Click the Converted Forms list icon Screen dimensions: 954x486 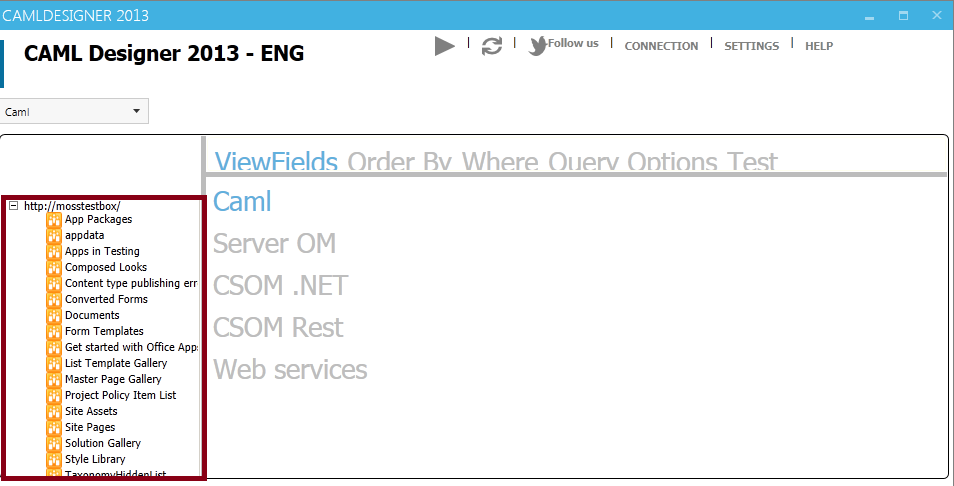[54, 299]
